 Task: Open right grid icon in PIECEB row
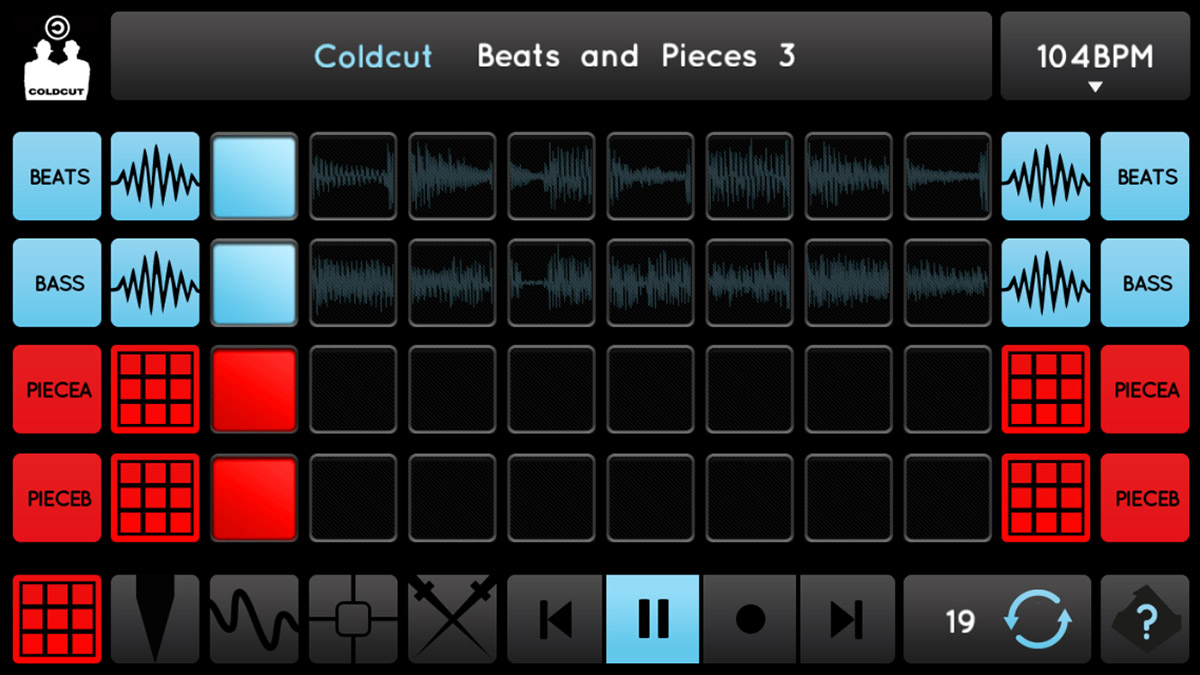point(1046,497)
